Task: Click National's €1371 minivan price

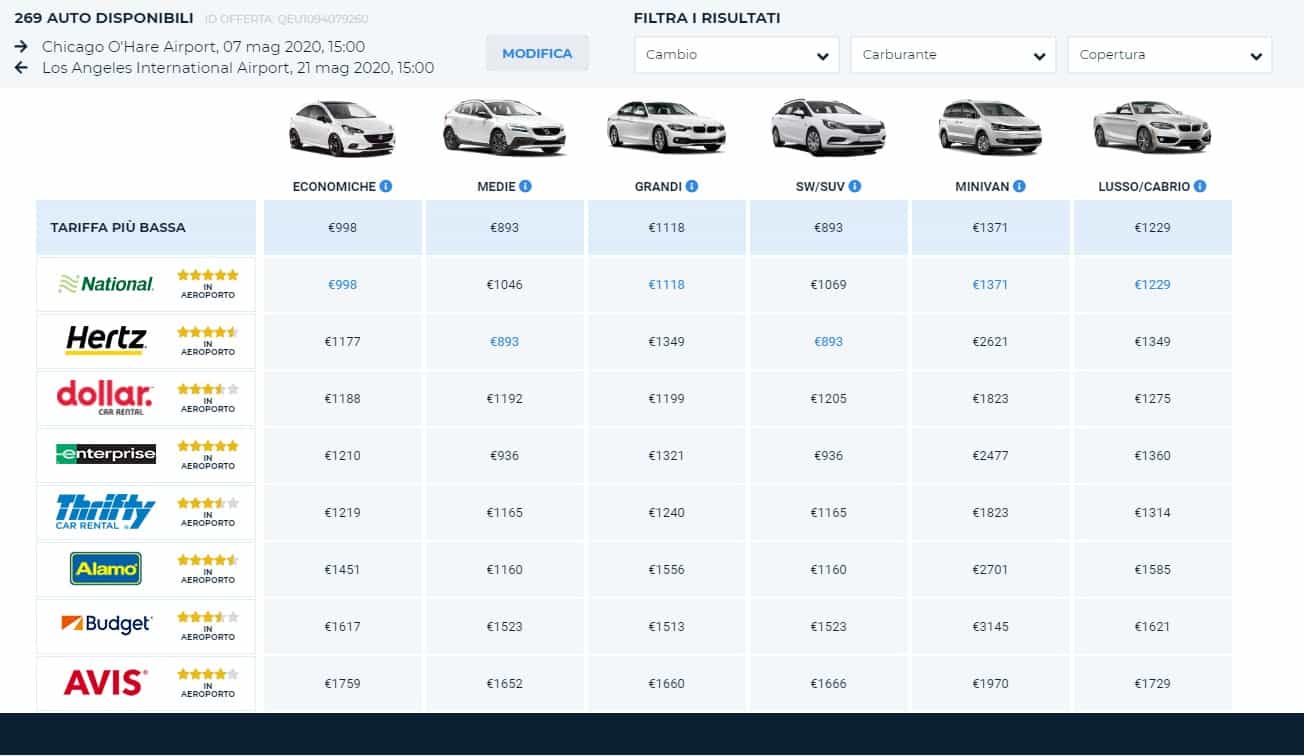Action: point(990,284)
